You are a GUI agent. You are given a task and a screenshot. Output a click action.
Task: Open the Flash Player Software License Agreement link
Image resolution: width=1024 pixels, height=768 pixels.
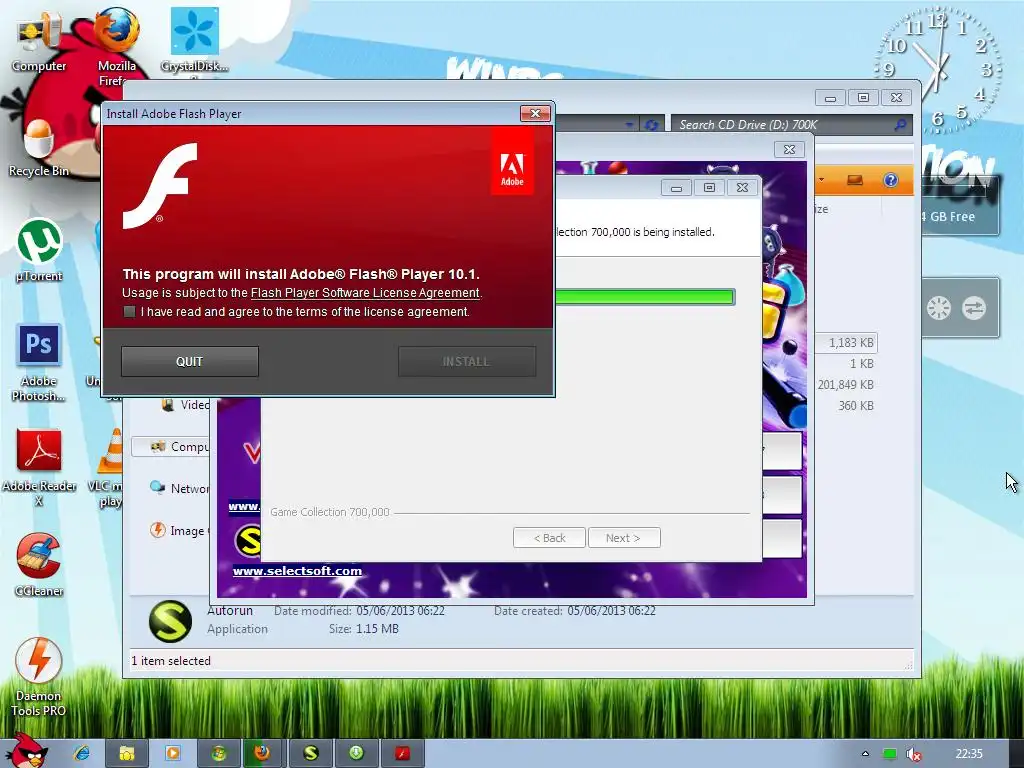[365, 293]
